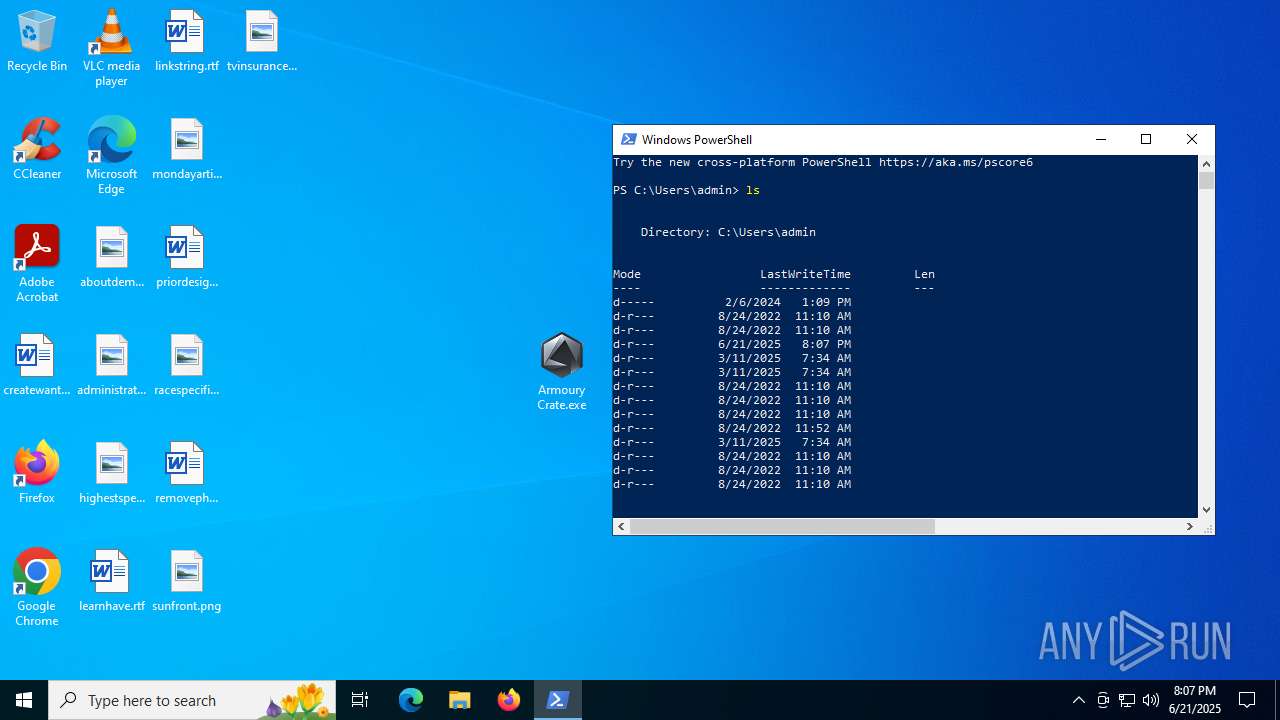Screen dimensions: 1280x720
Task: Click the 'Directory: C:\Users\admin' line
Action: [x=728, y=232]
